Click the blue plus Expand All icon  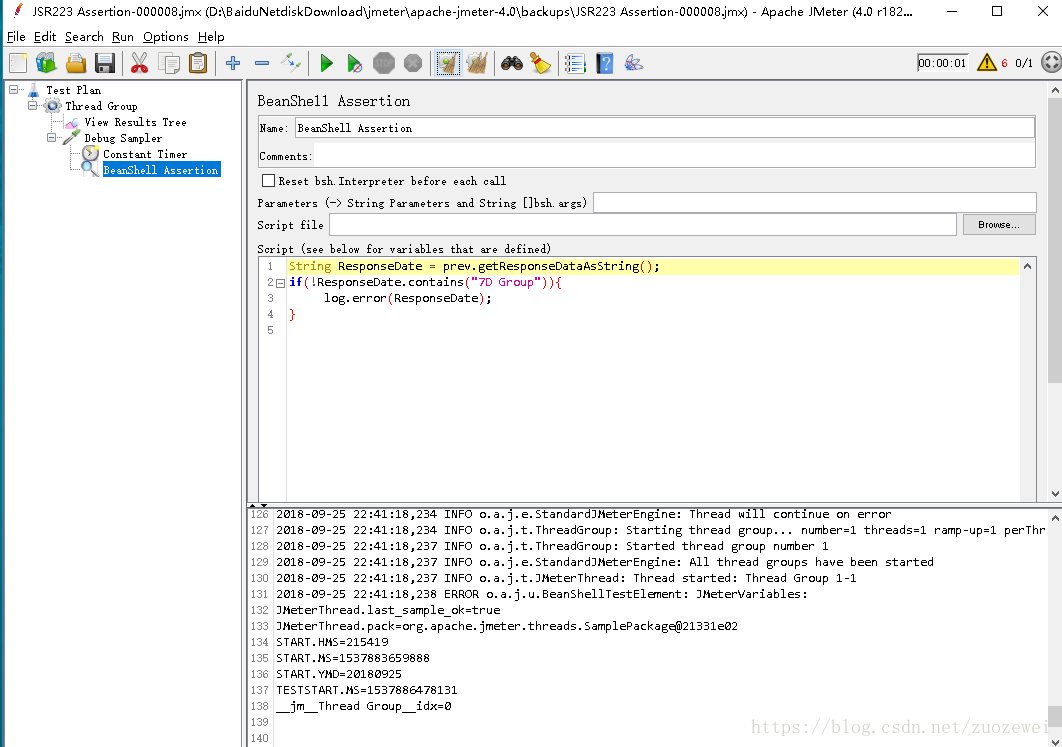tap(233, 64)
